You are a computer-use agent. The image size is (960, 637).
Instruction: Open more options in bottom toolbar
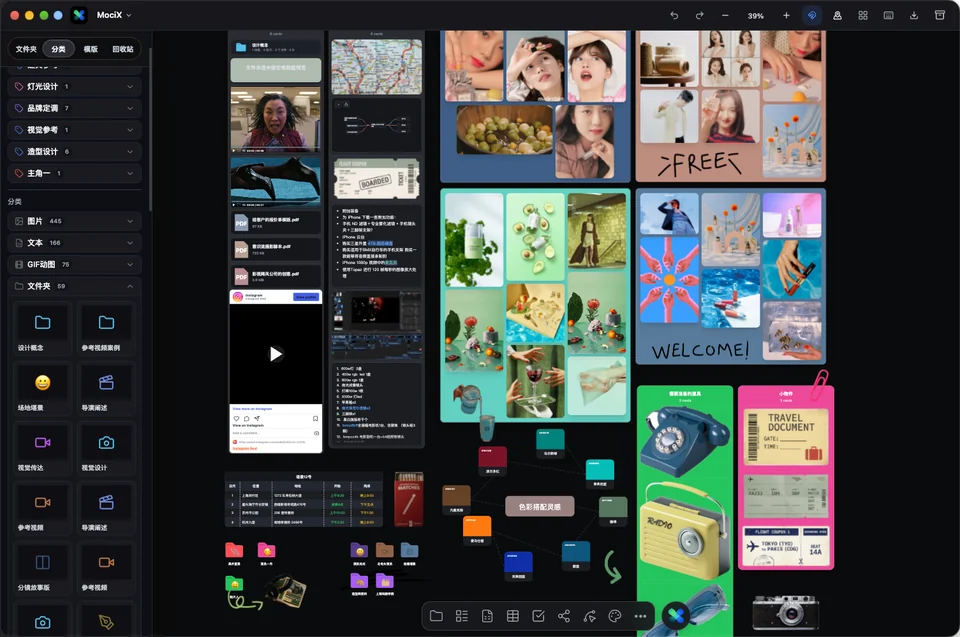click(x=640, y=616)
